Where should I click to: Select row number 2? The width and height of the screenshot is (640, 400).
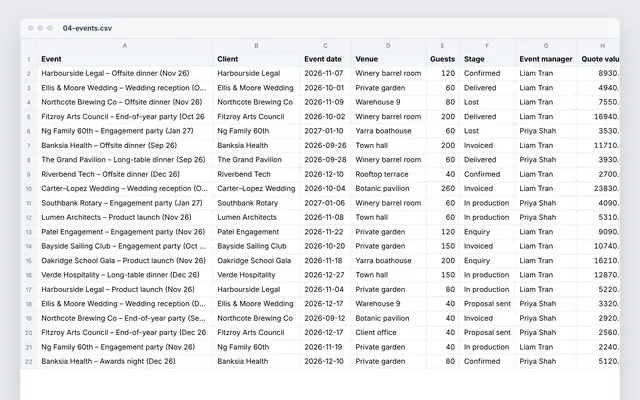coord(29,73)
